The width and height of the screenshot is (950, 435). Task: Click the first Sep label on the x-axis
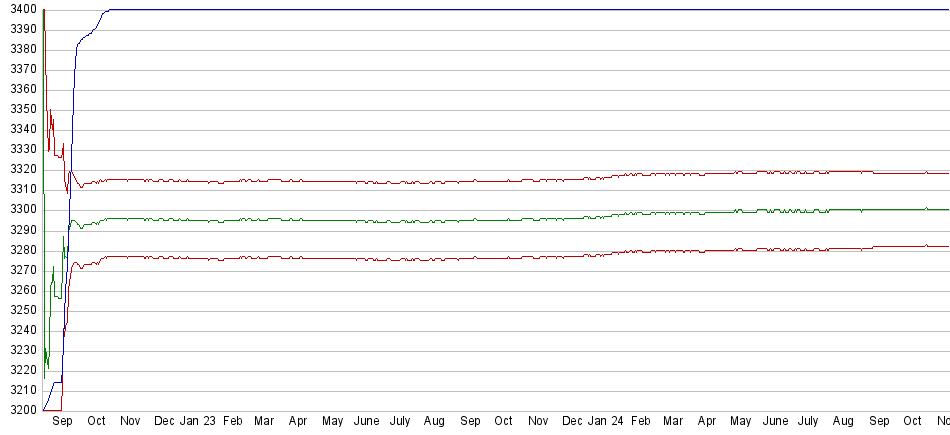tap(62, 422)
